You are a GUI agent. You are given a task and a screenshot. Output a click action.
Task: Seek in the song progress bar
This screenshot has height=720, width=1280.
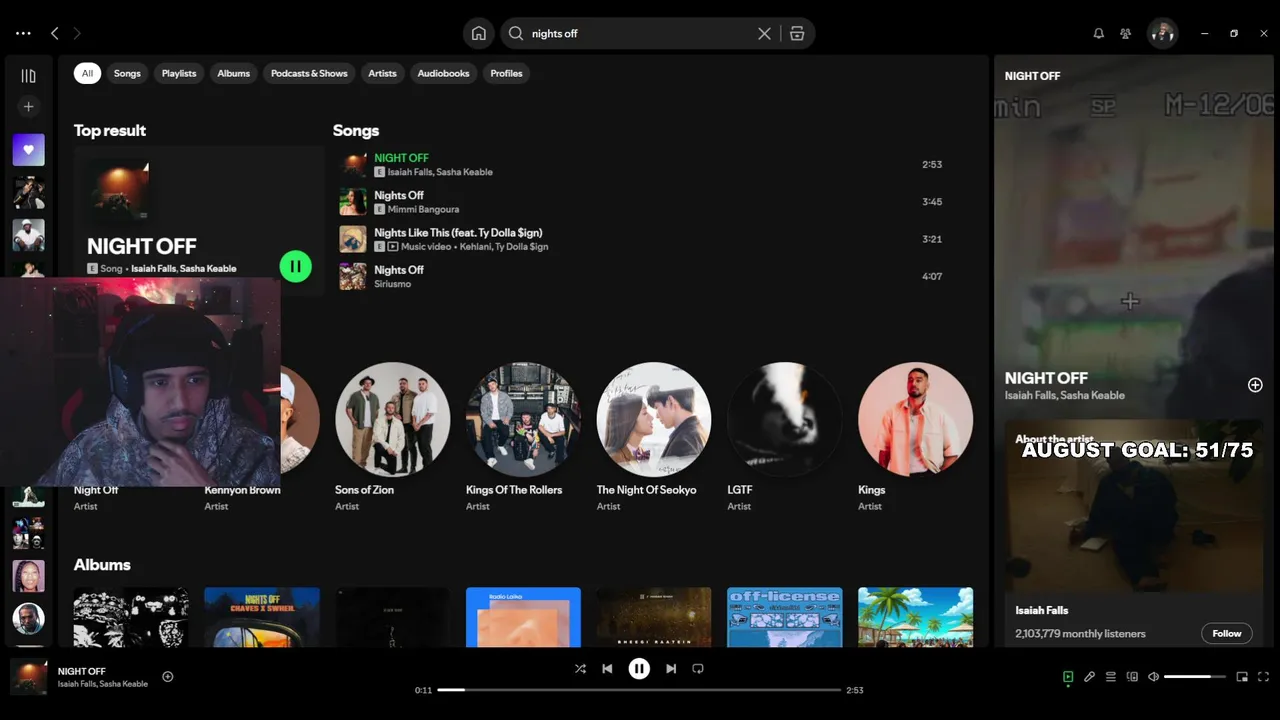click(639, 690)
